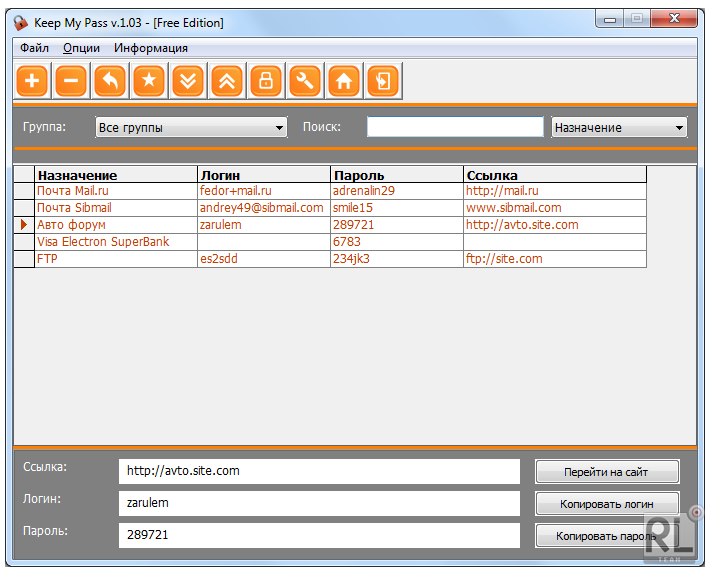Click the Логин field containing zarulem
The width and height of the screenshot is (712, 572).
pyautogui.click(x=319, y=503)
